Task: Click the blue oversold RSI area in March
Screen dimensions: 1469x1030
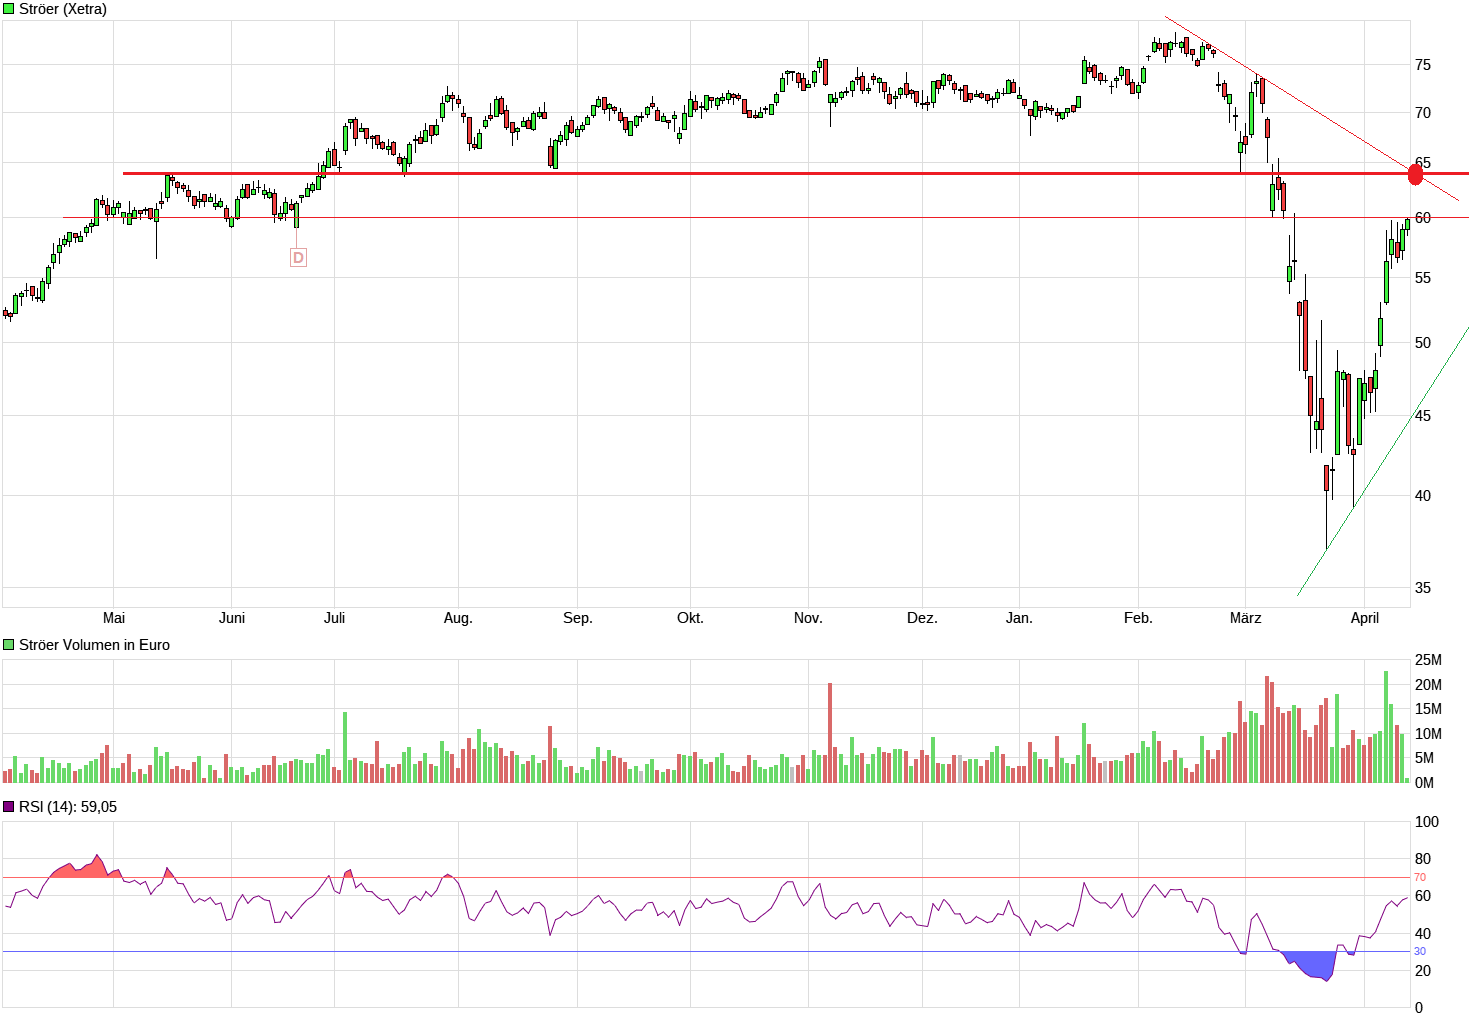Action: [x=1312, y=965]
